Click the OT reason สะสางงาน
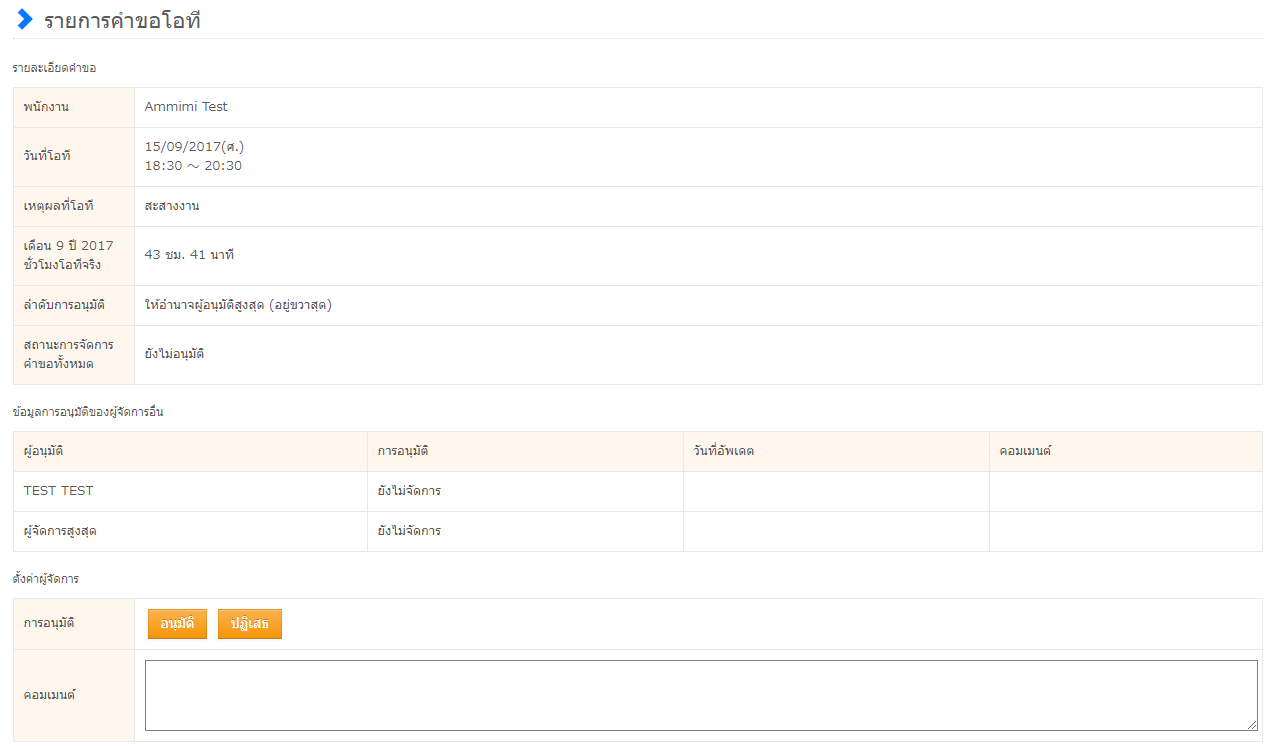 tap(172, 206)
